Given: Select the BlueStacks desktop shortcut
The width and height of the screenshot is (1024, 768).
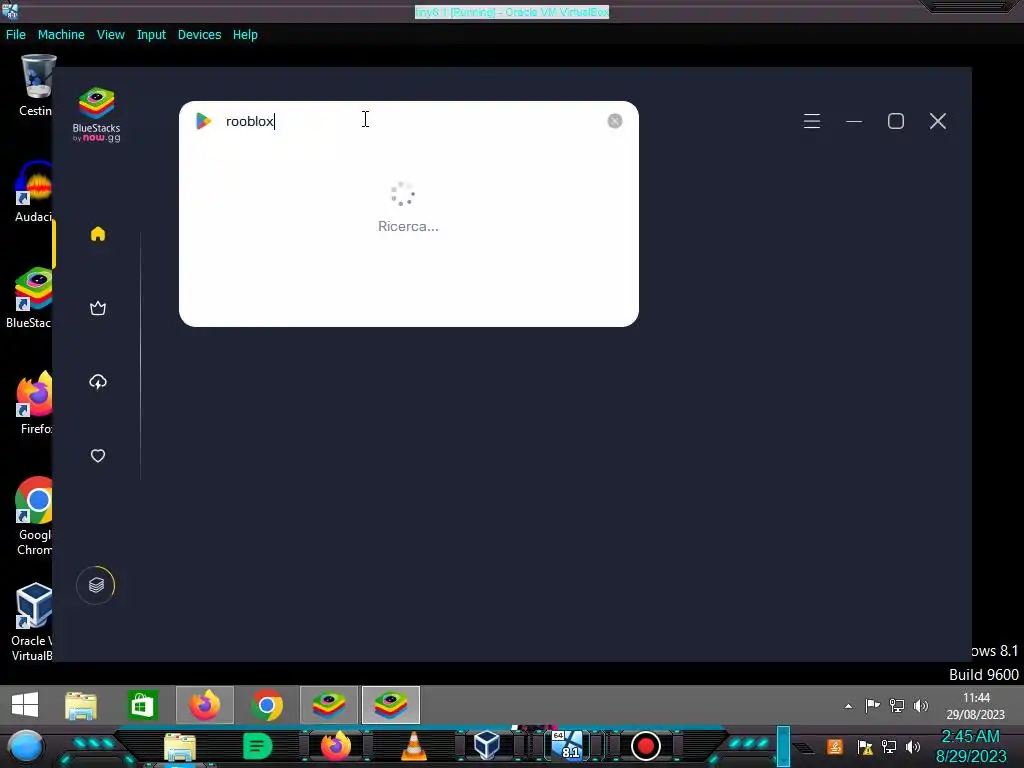Looking at the screenshot, I should [x=30, y=297].
